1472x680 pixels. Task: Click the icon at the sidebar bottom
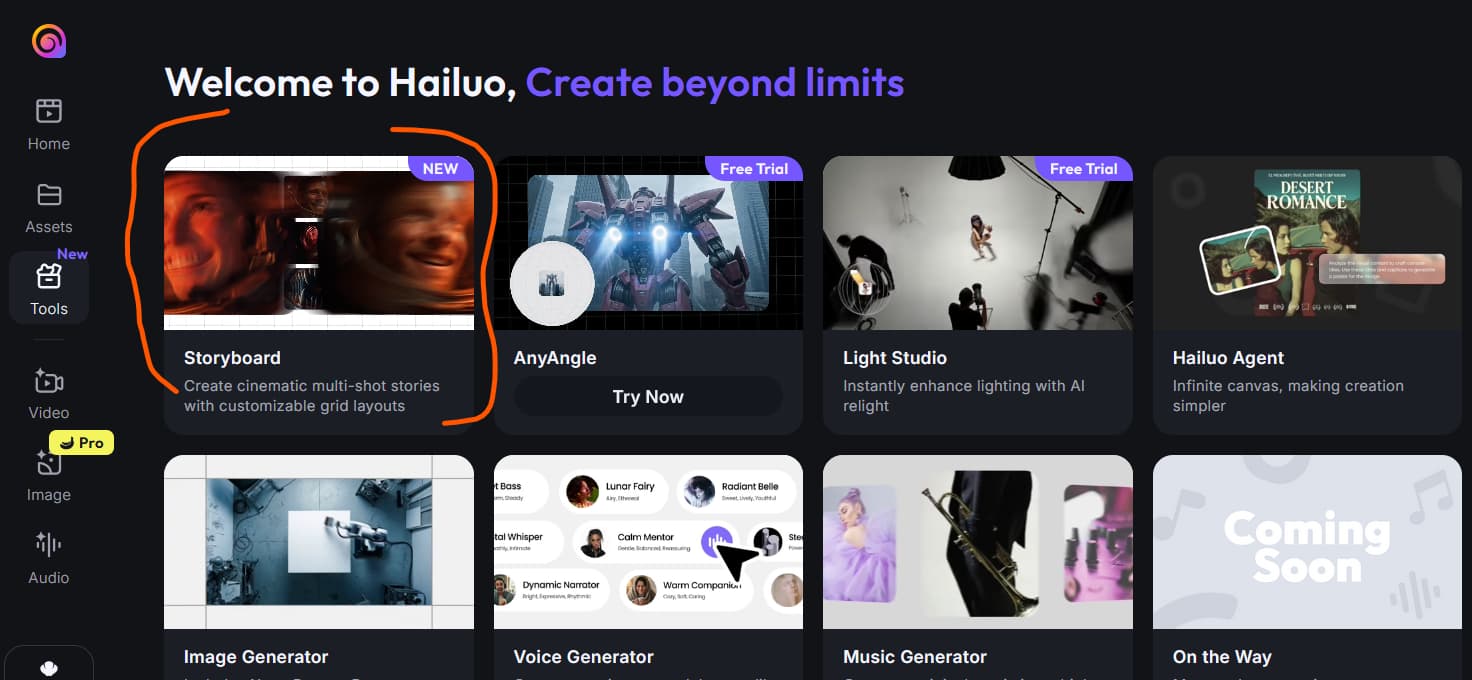[x=48, y=668]
